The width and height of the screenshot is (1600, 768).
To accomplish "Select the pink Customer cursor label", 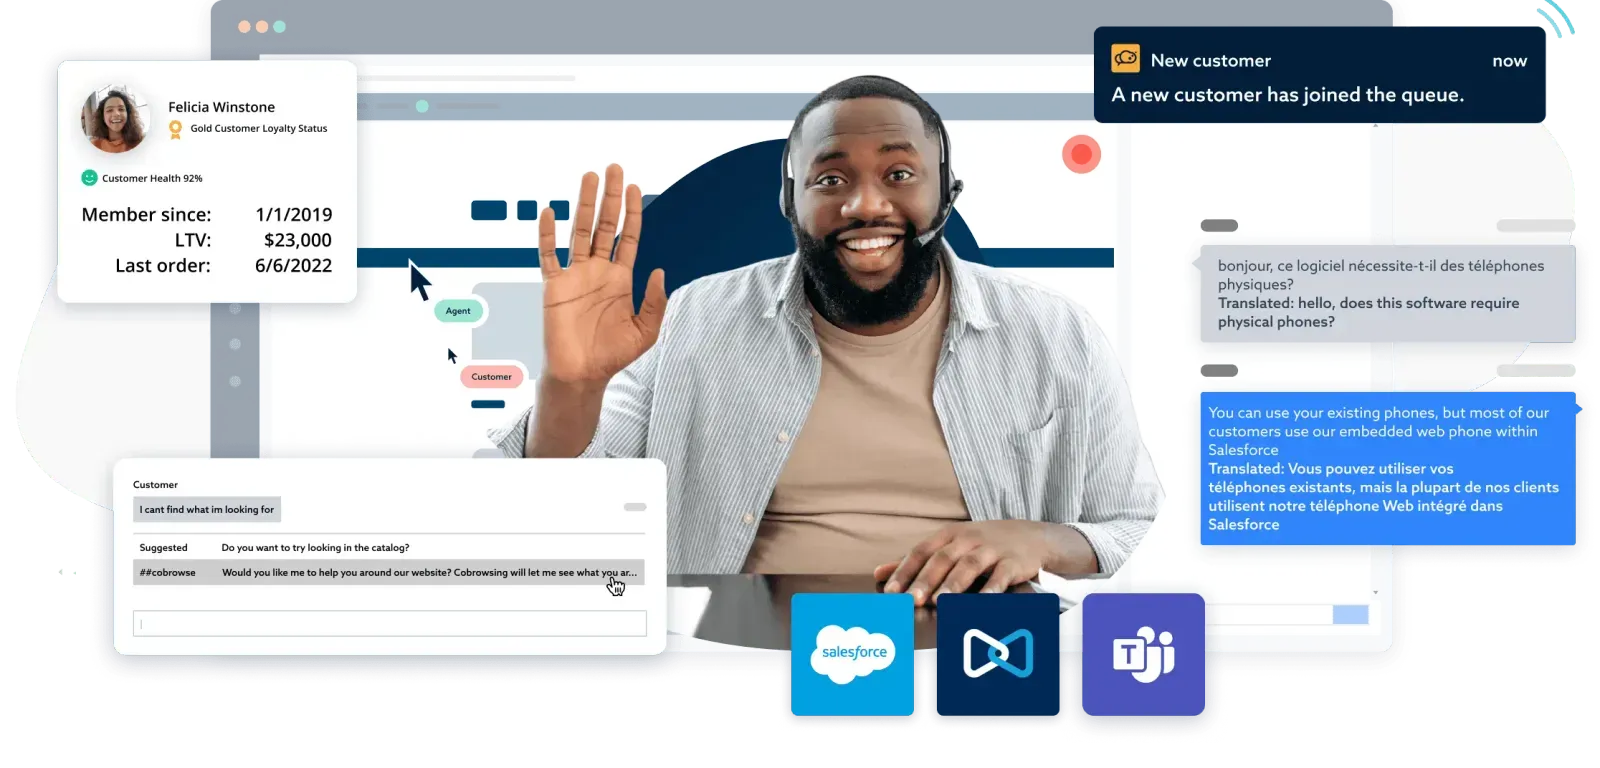I will tap(491, 377).
